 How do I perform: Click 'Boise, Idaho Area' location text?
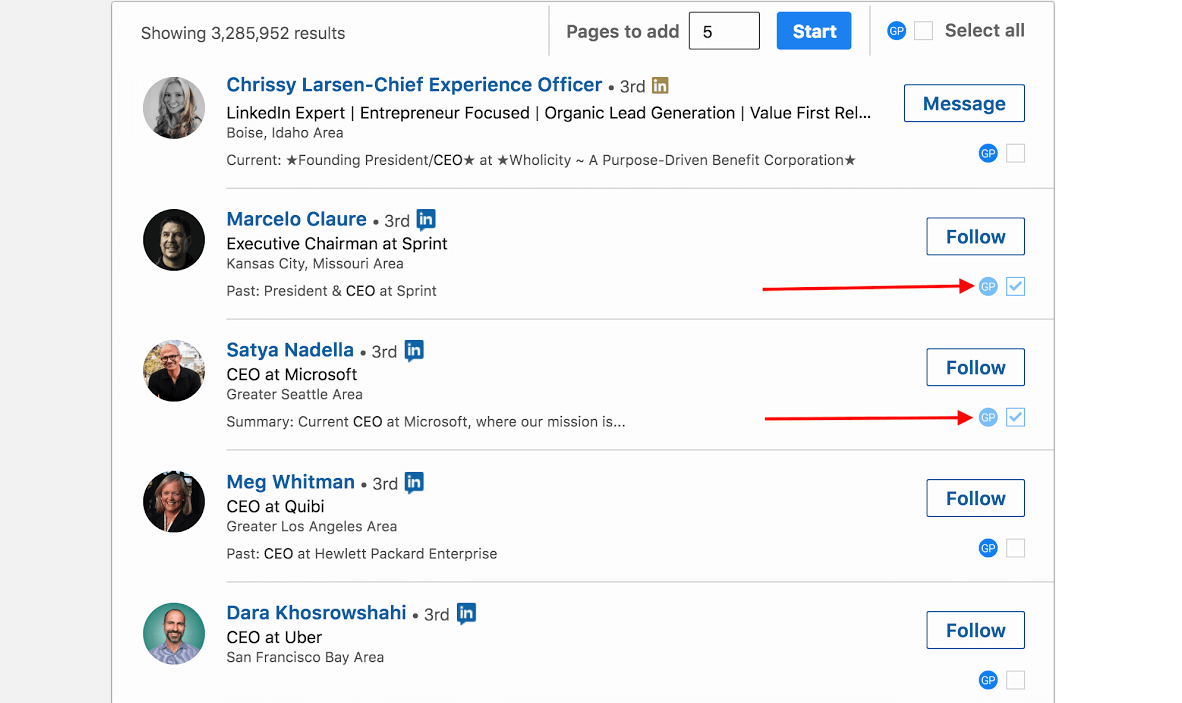pos(285,133)
